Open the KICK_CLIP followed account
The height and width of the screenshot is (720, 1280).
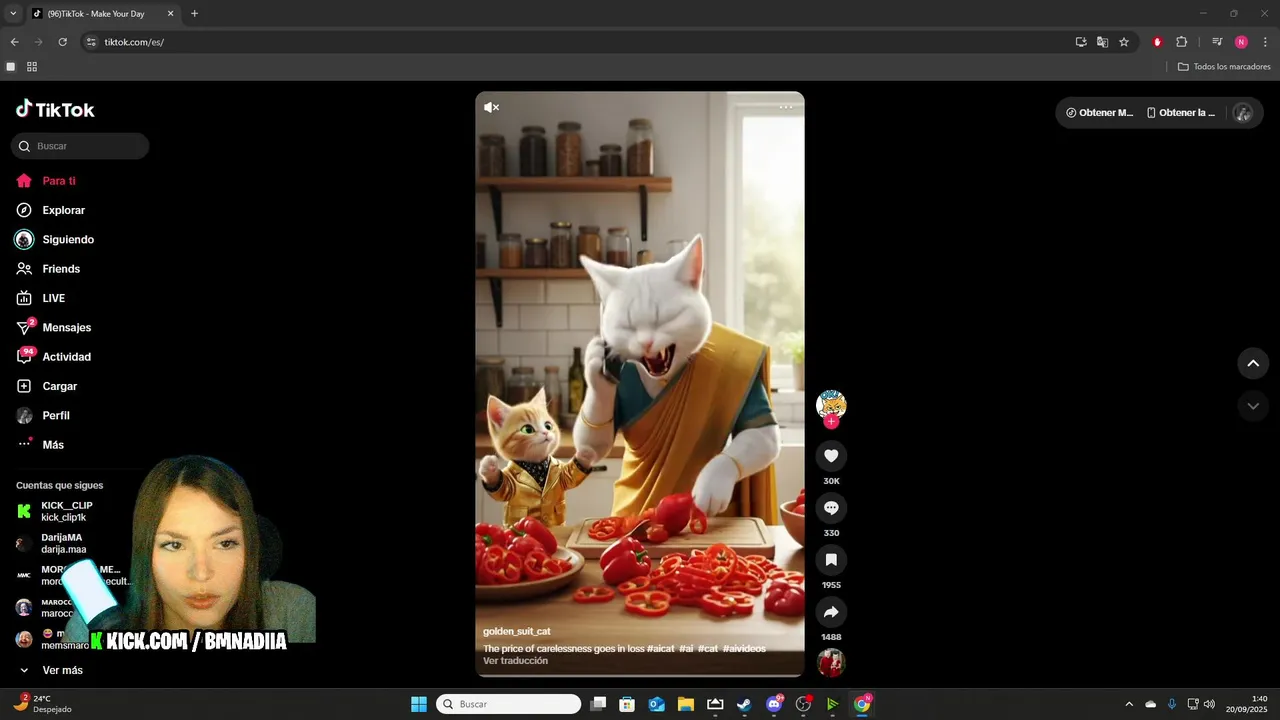pos(66,511)
